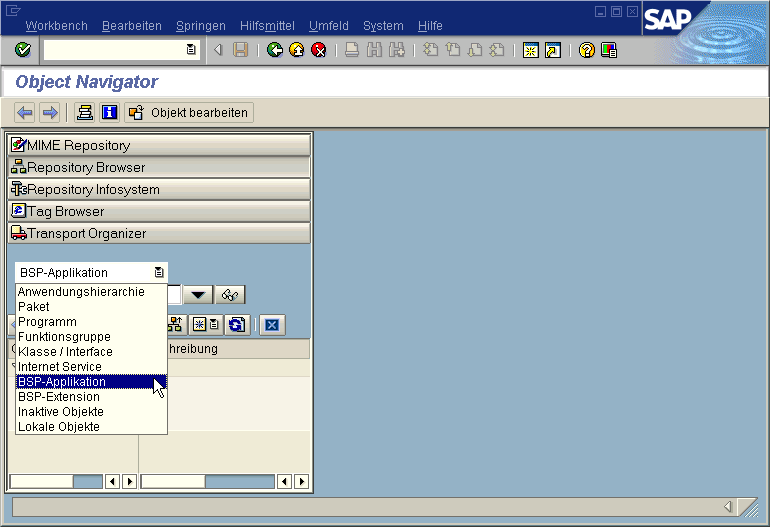
Task: Click Objekt bearbeiten button
Action: coord(189,112)
